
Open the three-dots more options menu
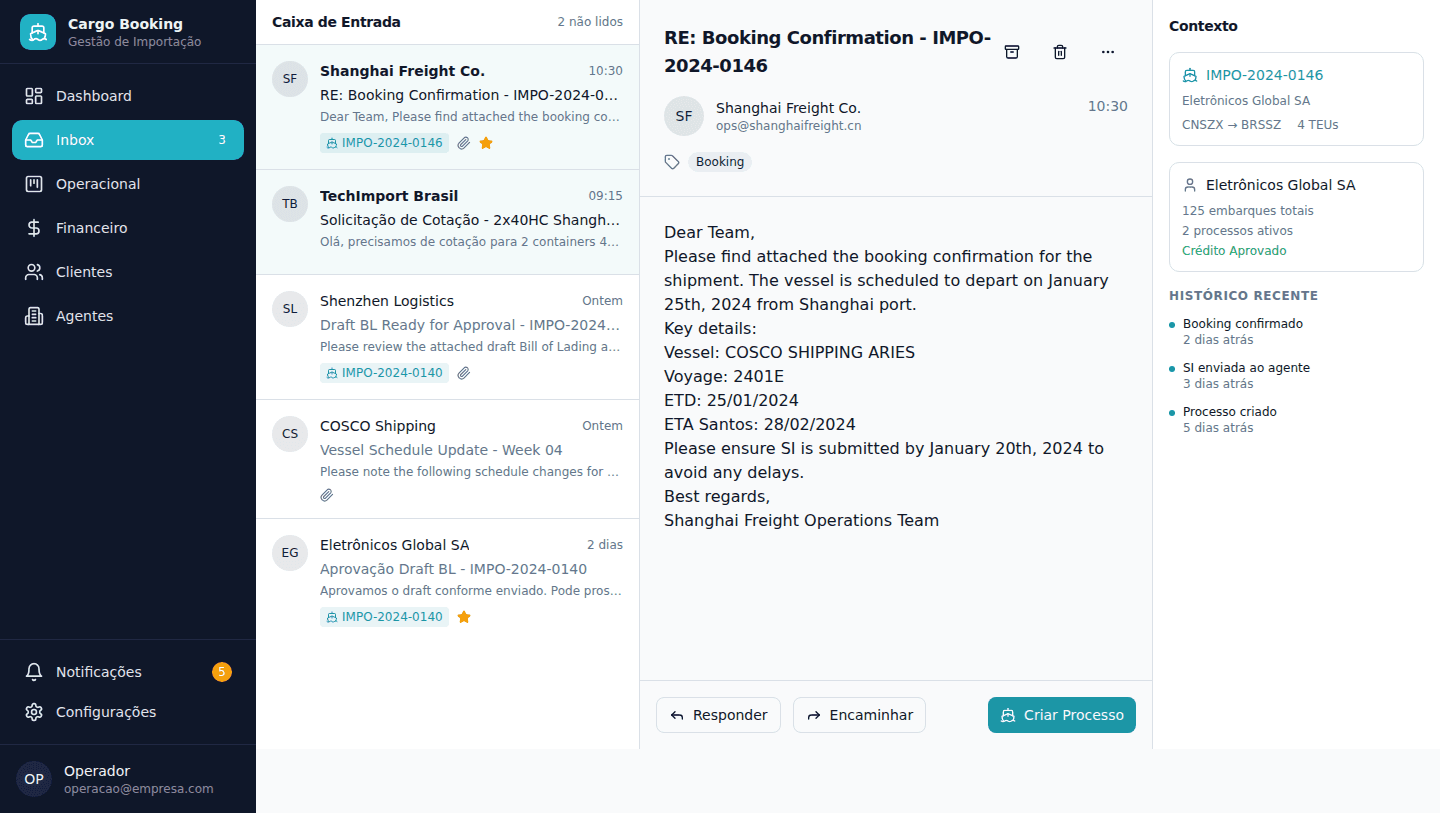(x=1108, y=52)
